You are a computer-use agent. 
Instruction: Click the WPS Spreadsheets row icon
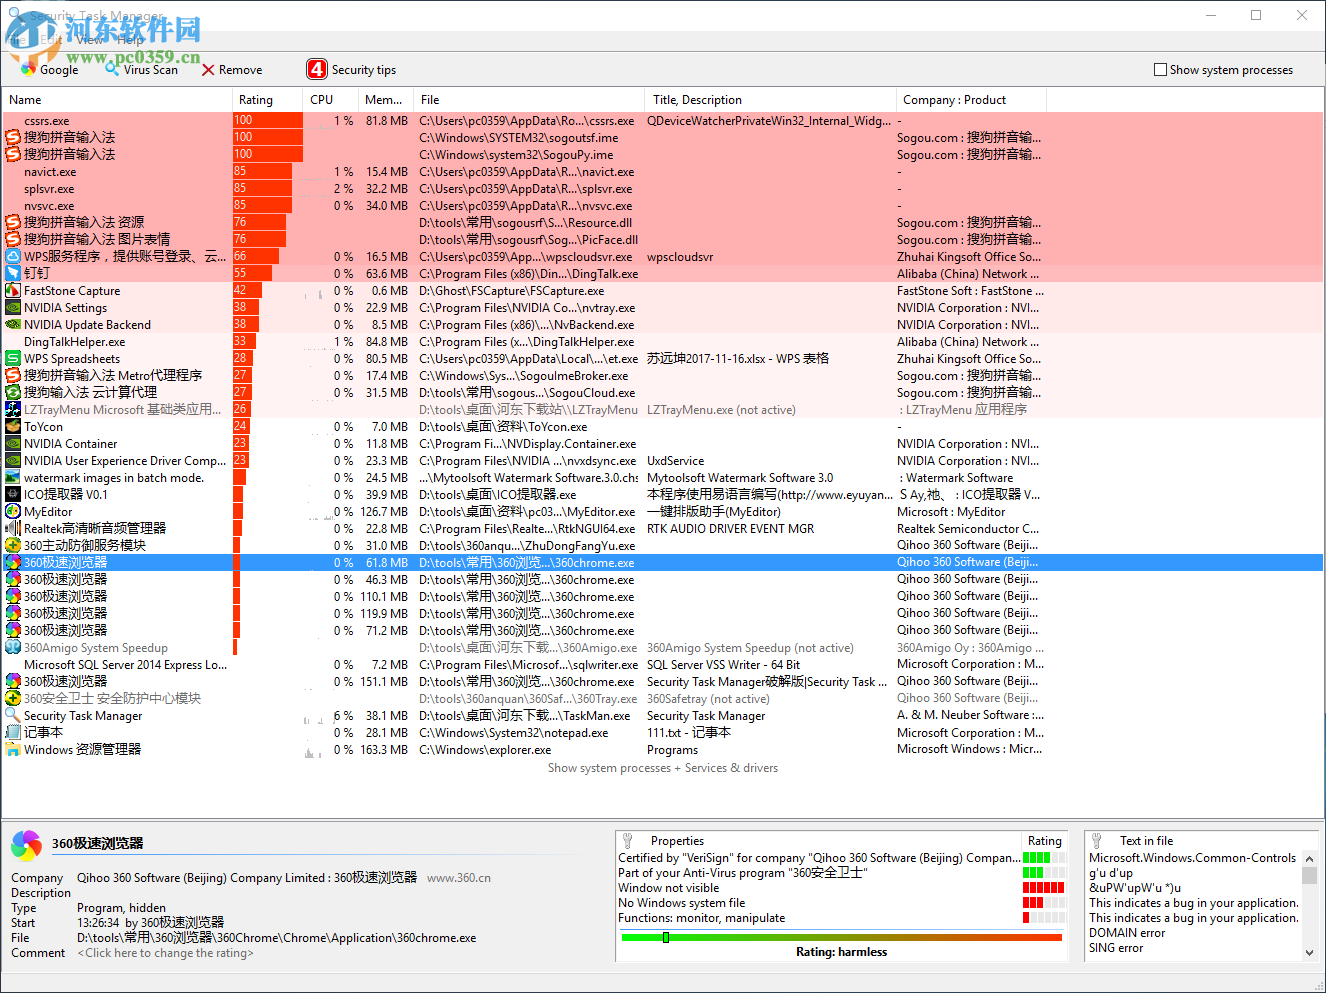tap(12, 358)
